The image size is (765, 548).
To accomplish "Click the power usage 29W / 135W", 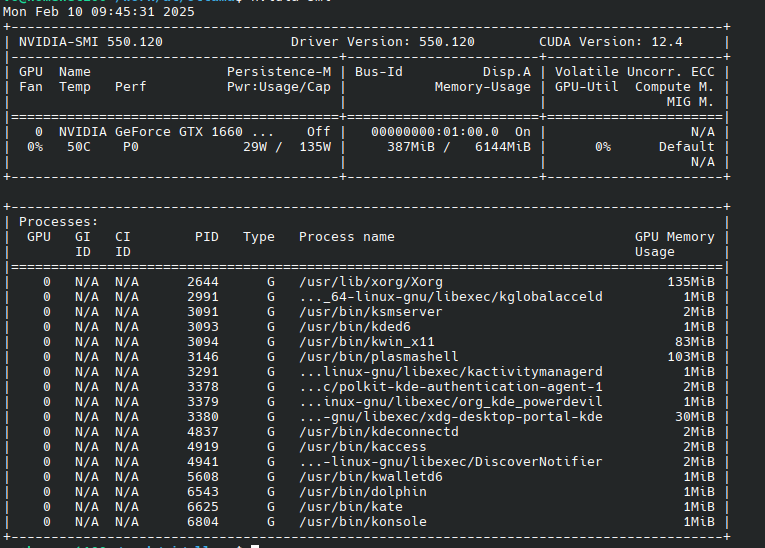I will (287, 147).
